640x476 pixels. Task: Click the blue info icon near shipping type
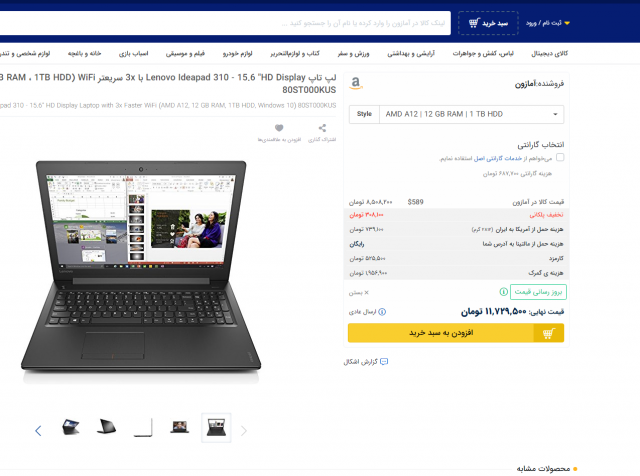point(382,312)
